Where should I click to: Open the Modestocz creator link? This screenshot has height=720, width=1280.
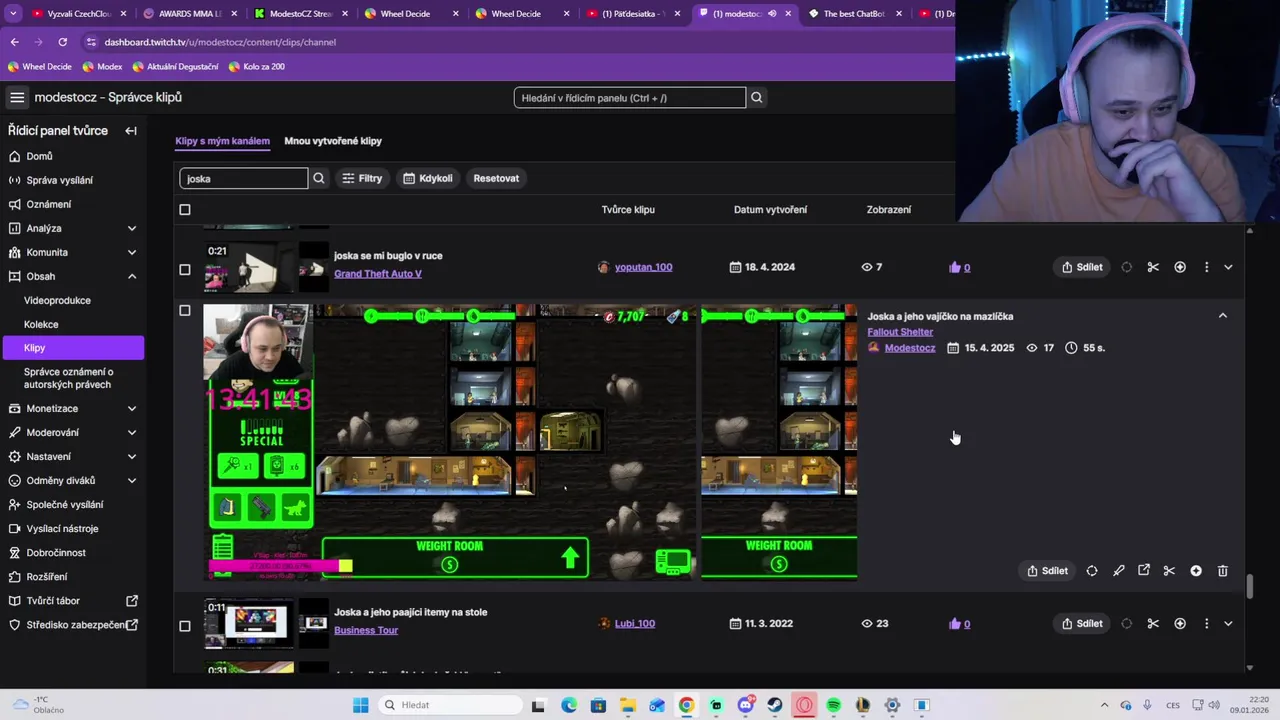[910, 348]
